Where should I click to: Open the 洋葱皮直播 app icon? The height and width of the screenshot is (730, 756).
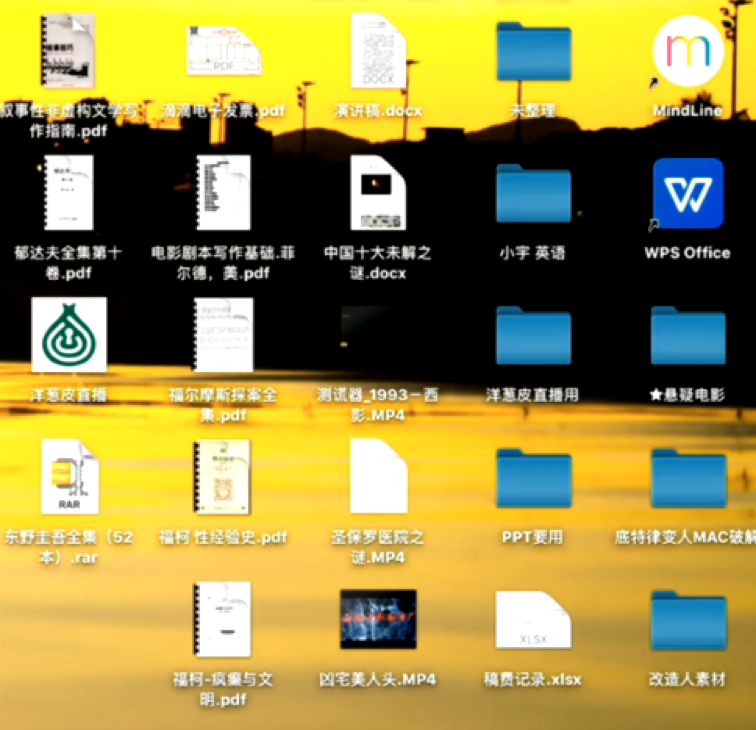point(69,335)
